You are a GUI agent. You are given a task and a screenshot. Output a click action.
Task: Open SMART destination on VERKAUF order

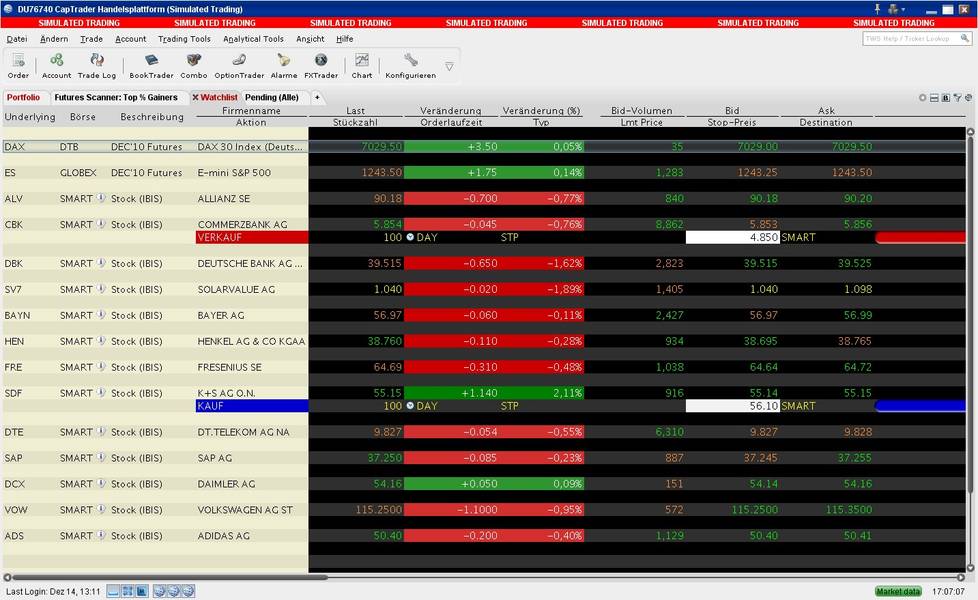click(x=798, y=237)
